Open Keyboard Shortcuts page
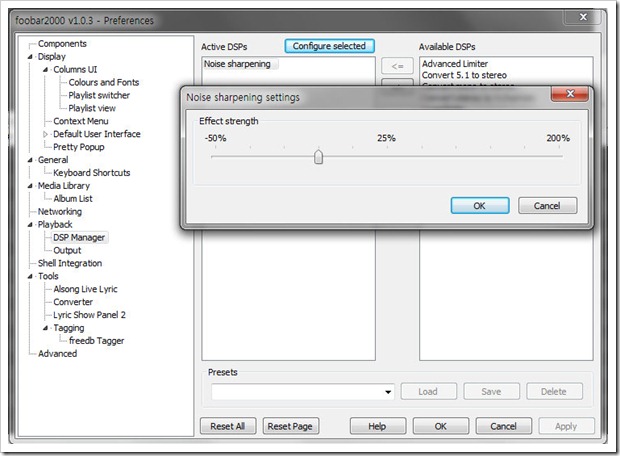The height and width of the screenshot is (456, 620). 92,173
